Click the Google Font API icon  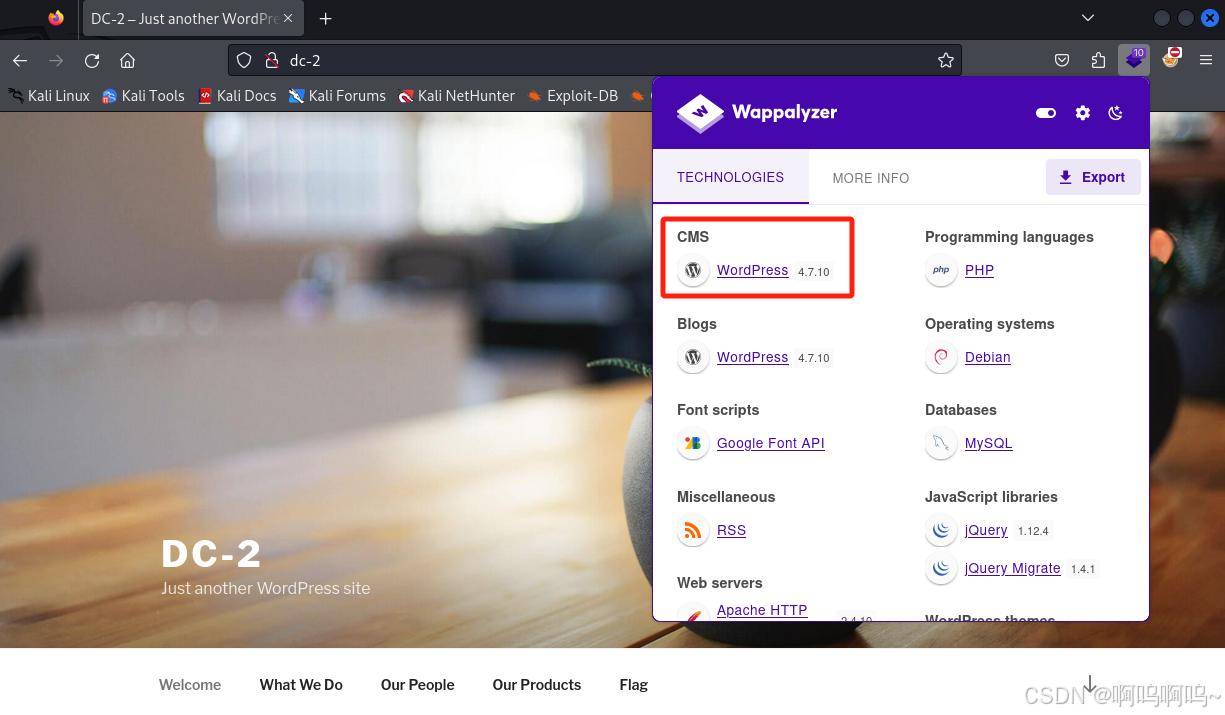pos(693,443)
